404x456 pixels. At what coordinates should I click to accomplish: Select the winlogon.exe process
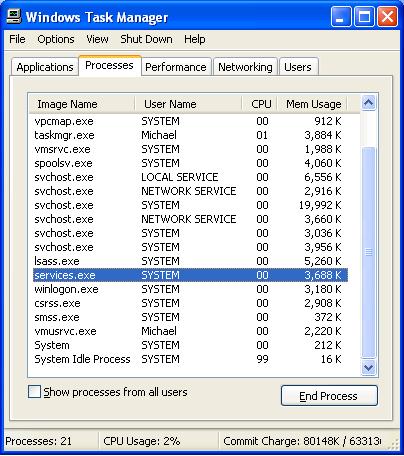[x=190, y=289]
